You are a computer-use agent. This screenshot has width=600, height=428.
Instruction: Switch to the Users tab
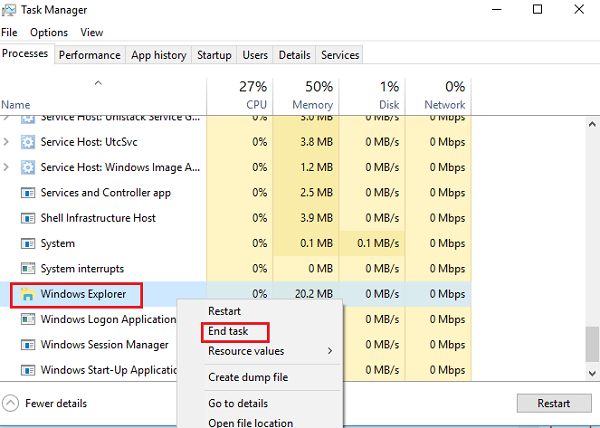255,55
